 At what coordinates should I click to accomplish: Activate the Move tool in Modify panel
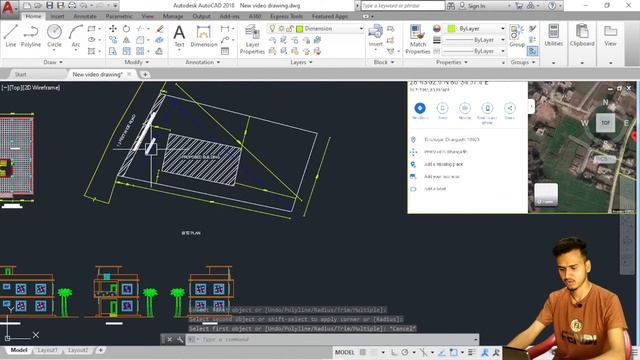coord(113,29)
